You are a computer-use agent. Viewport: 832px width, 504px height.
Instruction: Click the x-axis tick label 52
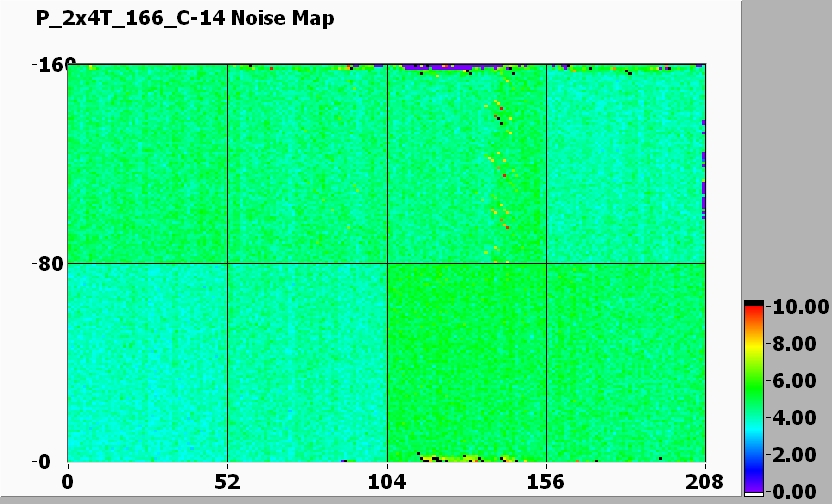(228, 482)
